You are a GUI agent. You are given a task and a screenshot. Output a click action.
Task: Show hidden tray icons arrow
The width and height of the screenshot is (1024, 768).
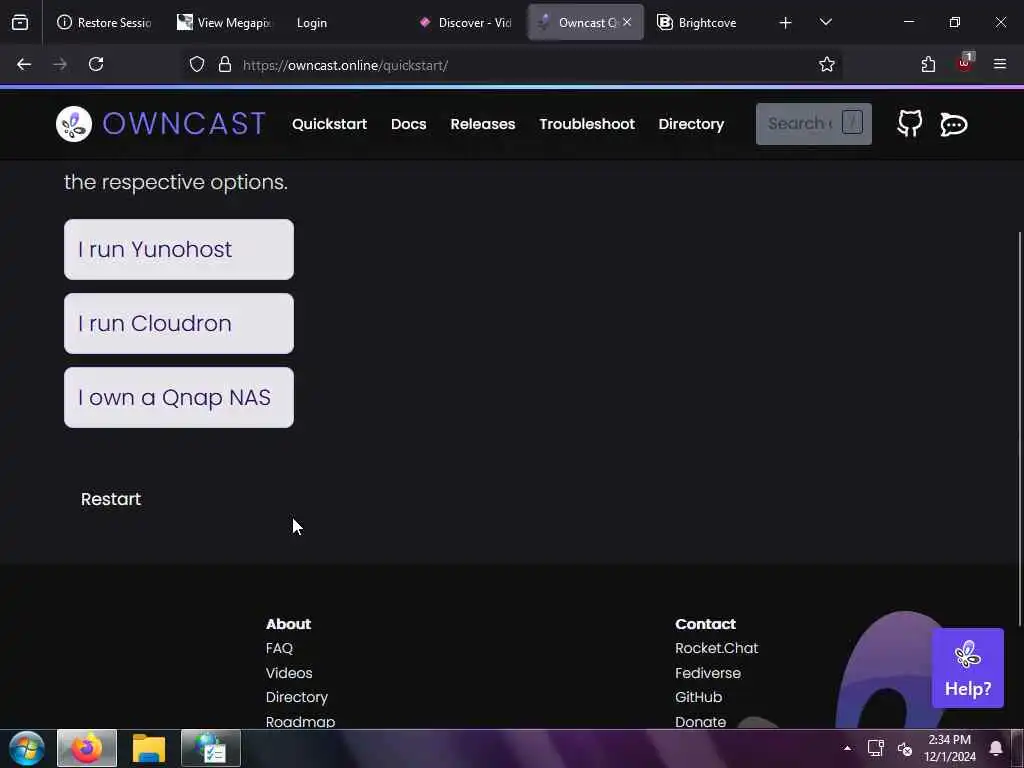coord(847,748)
